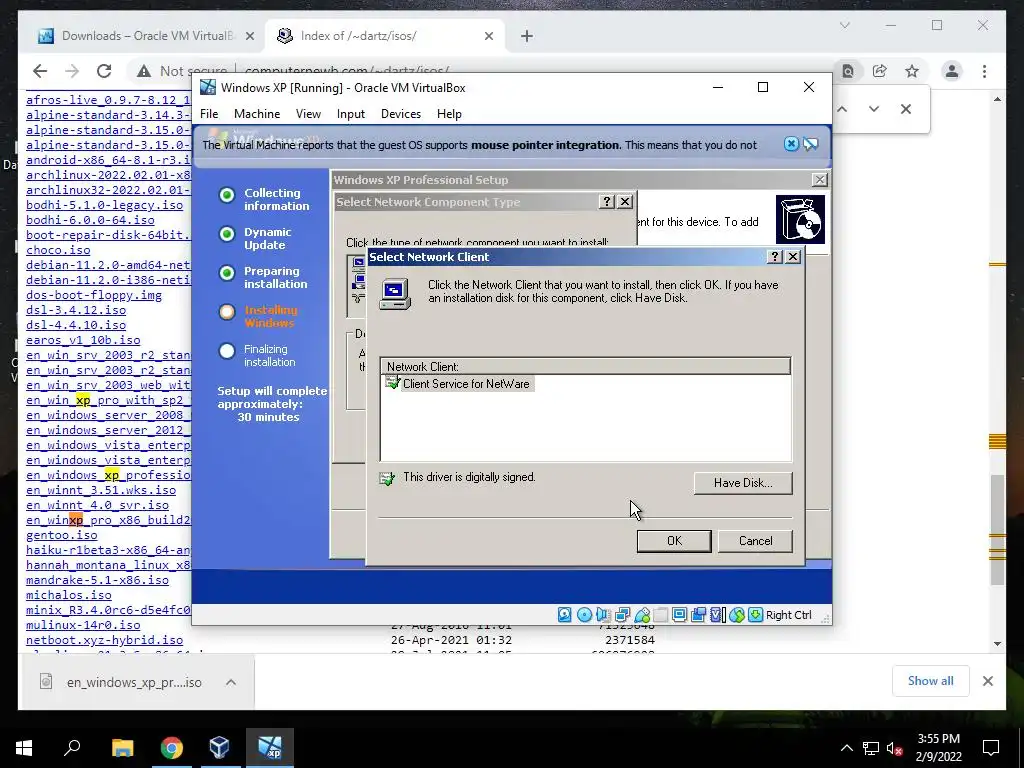The height and width of the screenshot is (768, 1024).
Task: Click Chrome page vertical scrollbar thumb
Action: tap(997, 529)
